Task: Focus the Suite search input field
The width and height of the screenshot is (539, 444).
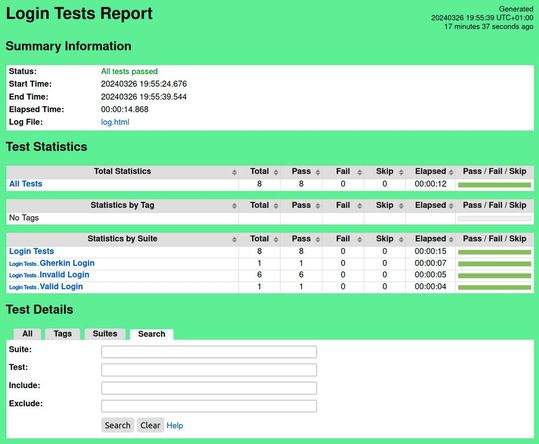Action: click(x=209, y=352)
